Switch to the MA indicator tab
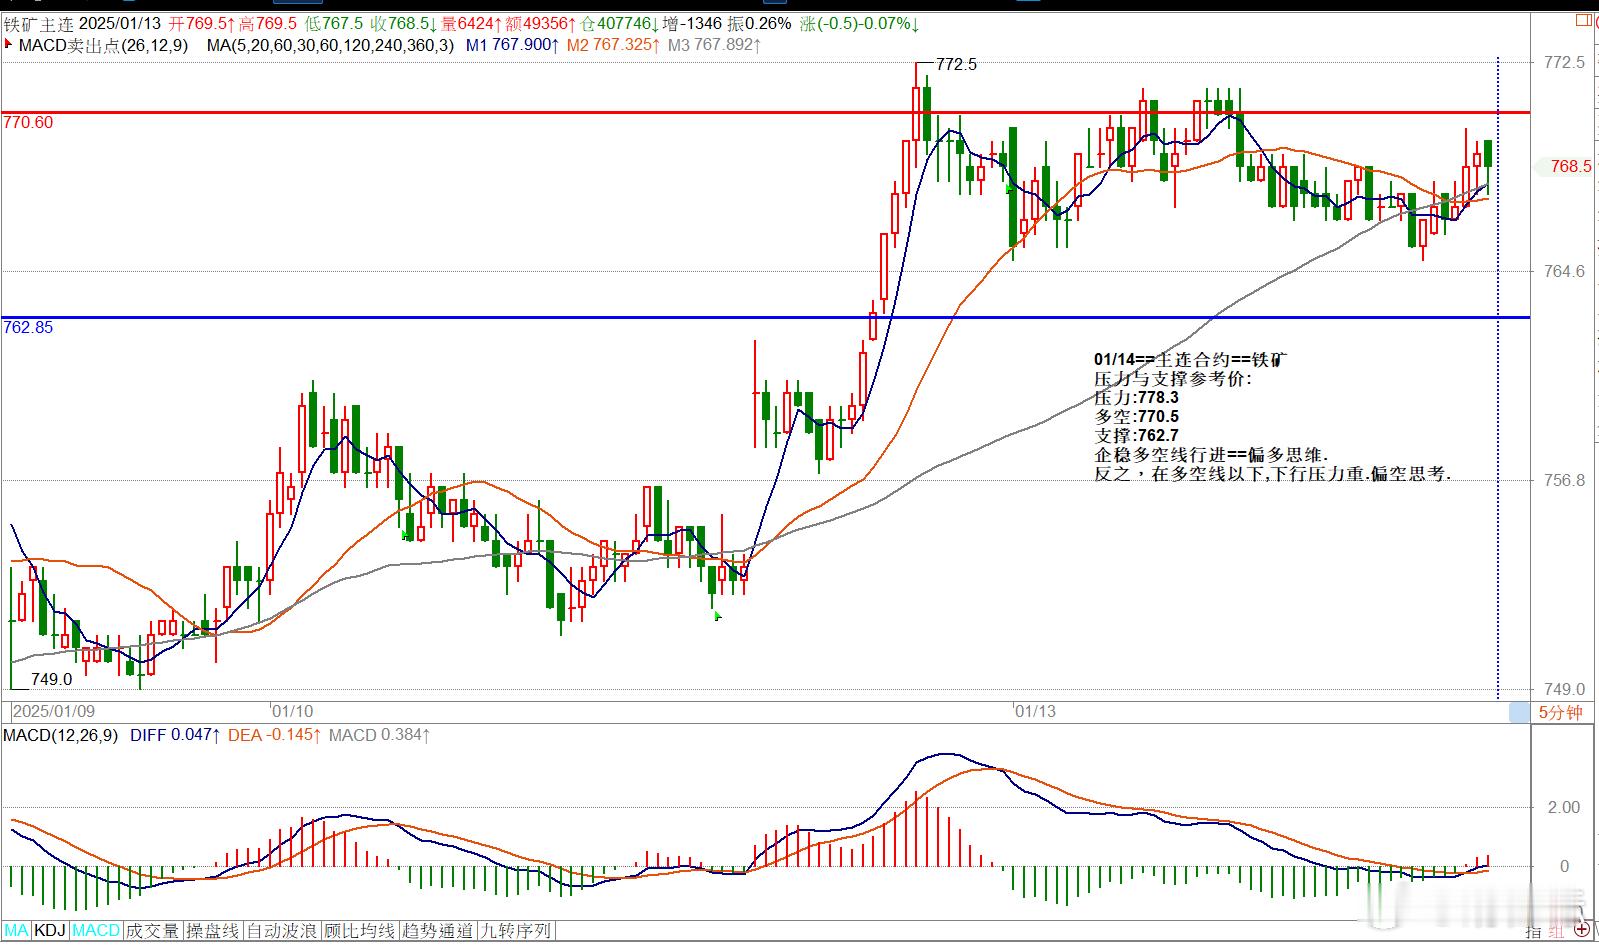The image size is (1599, 946). click(x=17, y=931)
